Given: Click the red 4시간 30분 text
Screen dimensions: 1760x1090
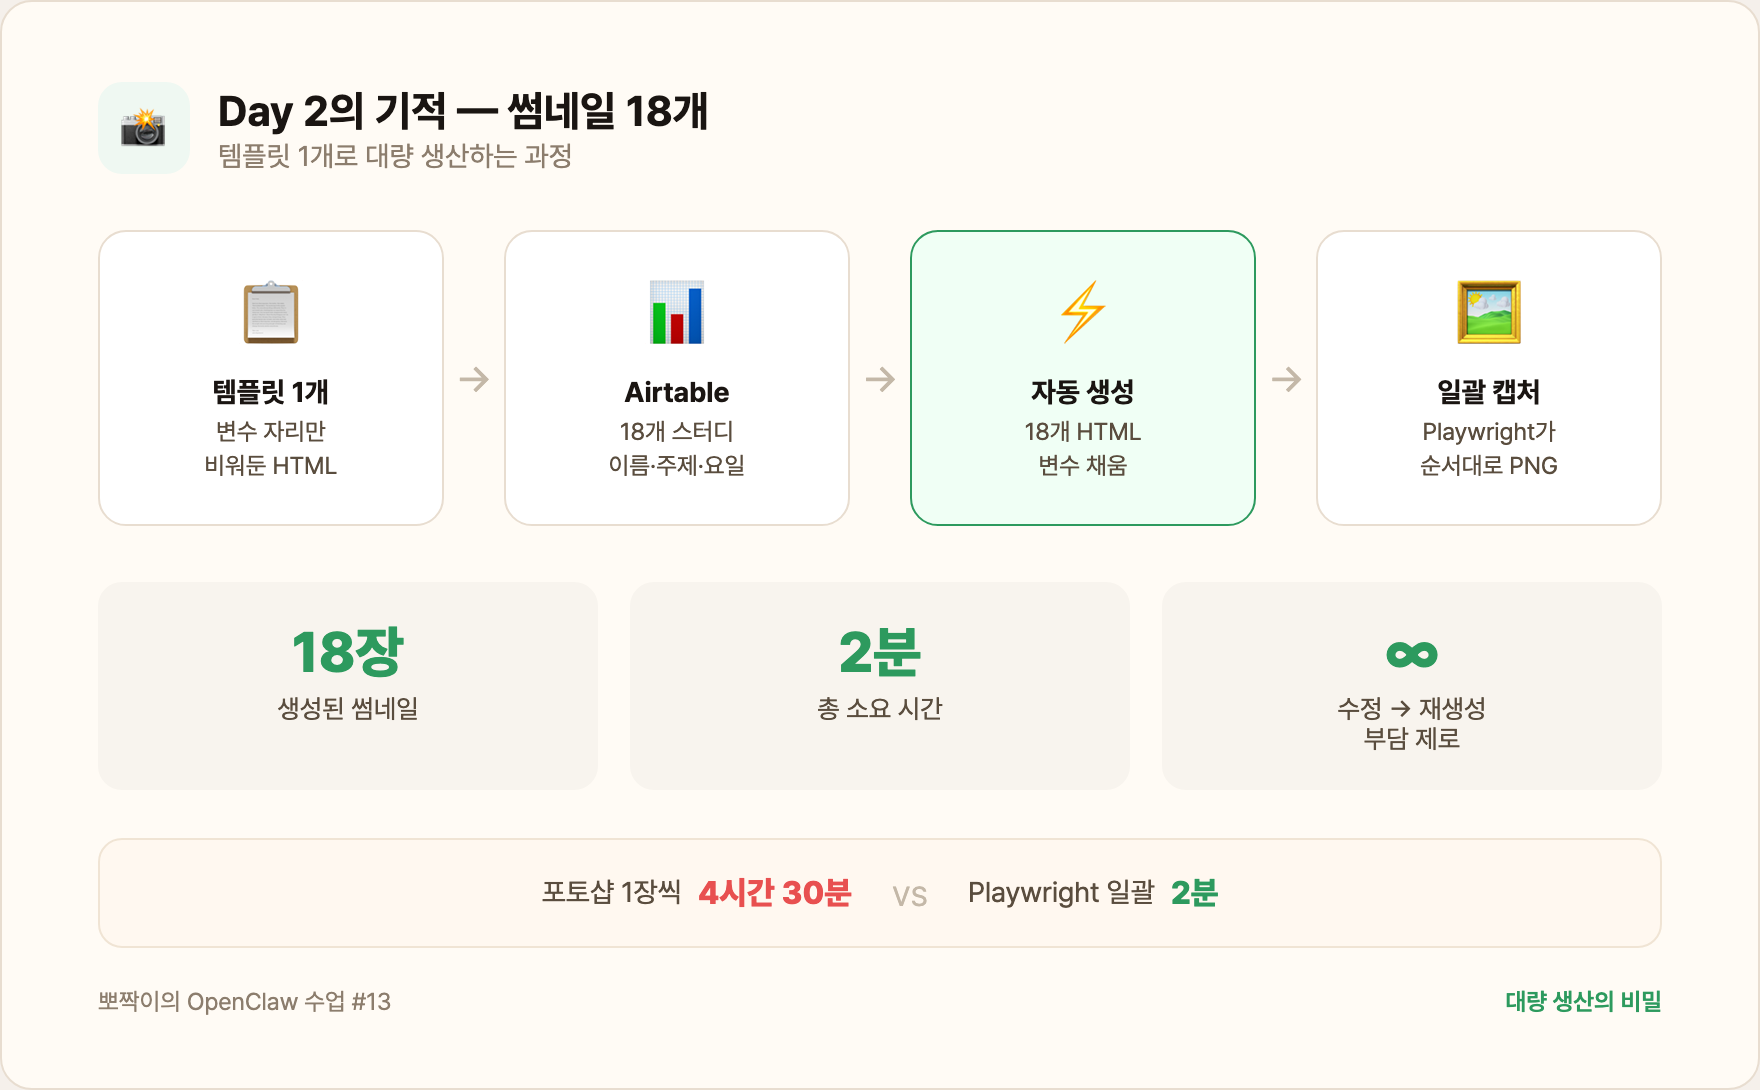Looking at the screenshot, I should [775, 892].
